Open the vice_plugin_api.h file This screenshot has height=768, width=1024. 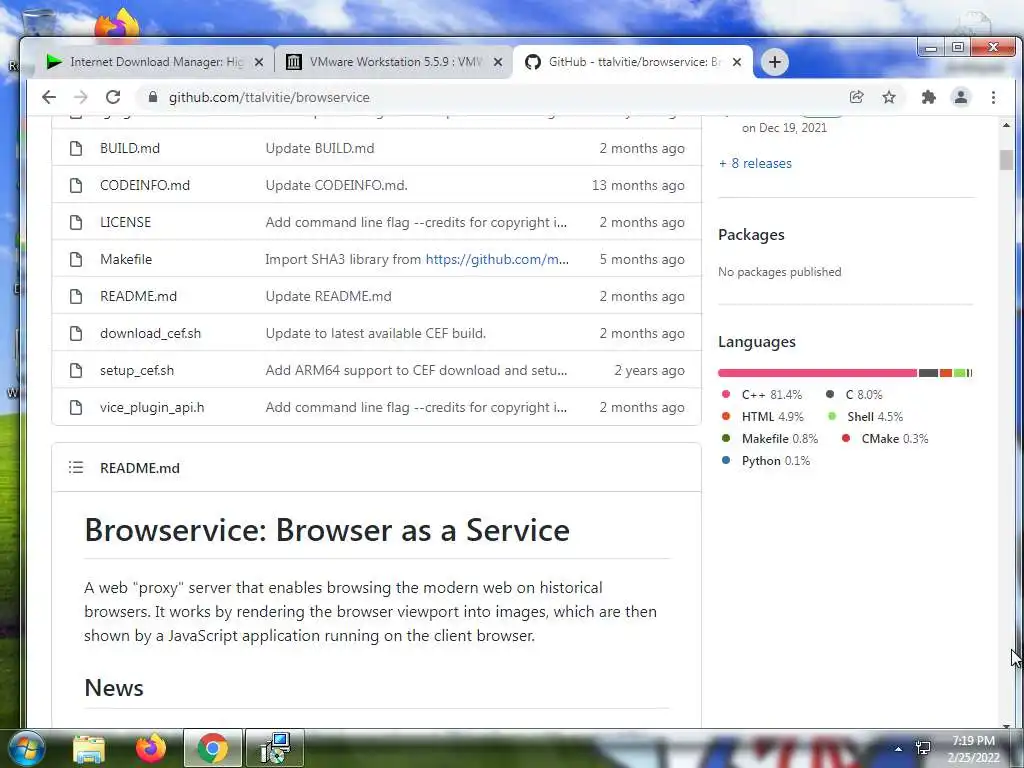[x=152, y=408]
